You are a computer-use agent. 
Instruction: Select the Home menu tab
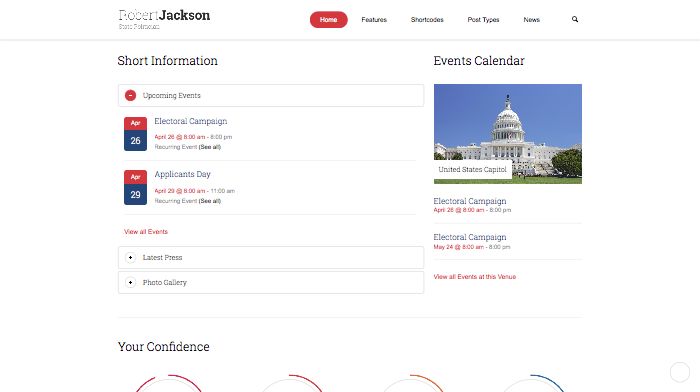pos(329,20)
